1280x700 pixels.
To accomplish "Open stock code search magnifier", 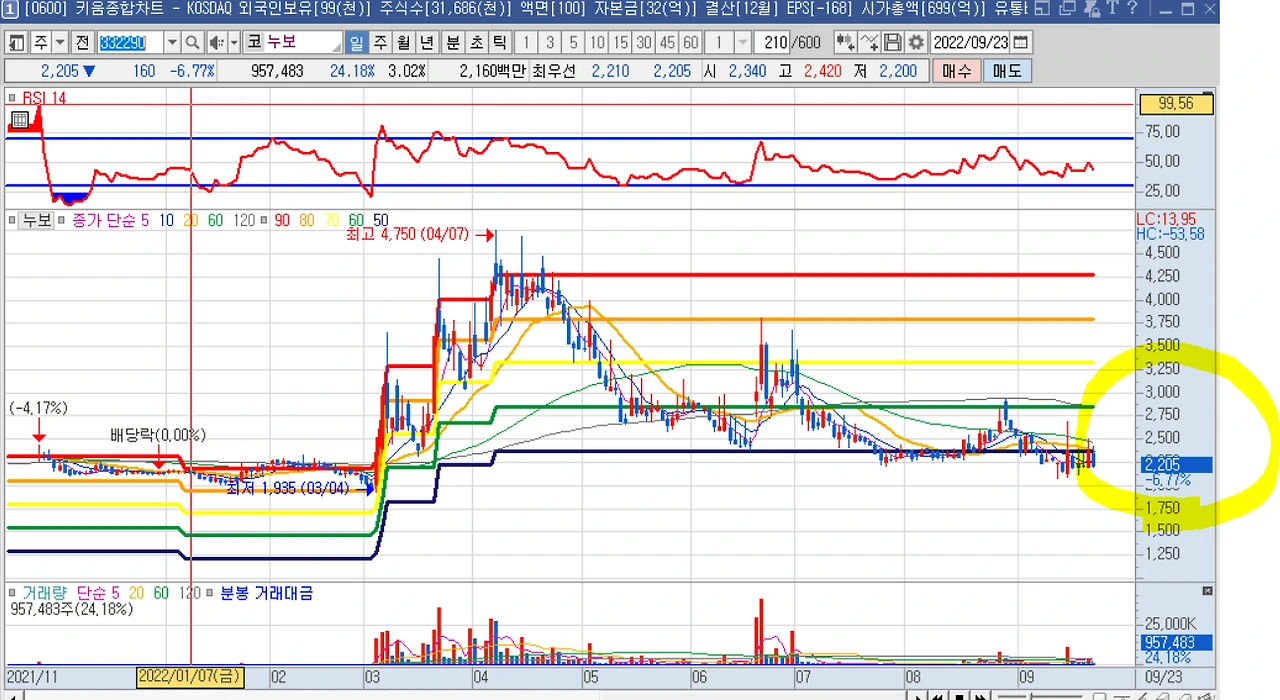I will 193,43.
